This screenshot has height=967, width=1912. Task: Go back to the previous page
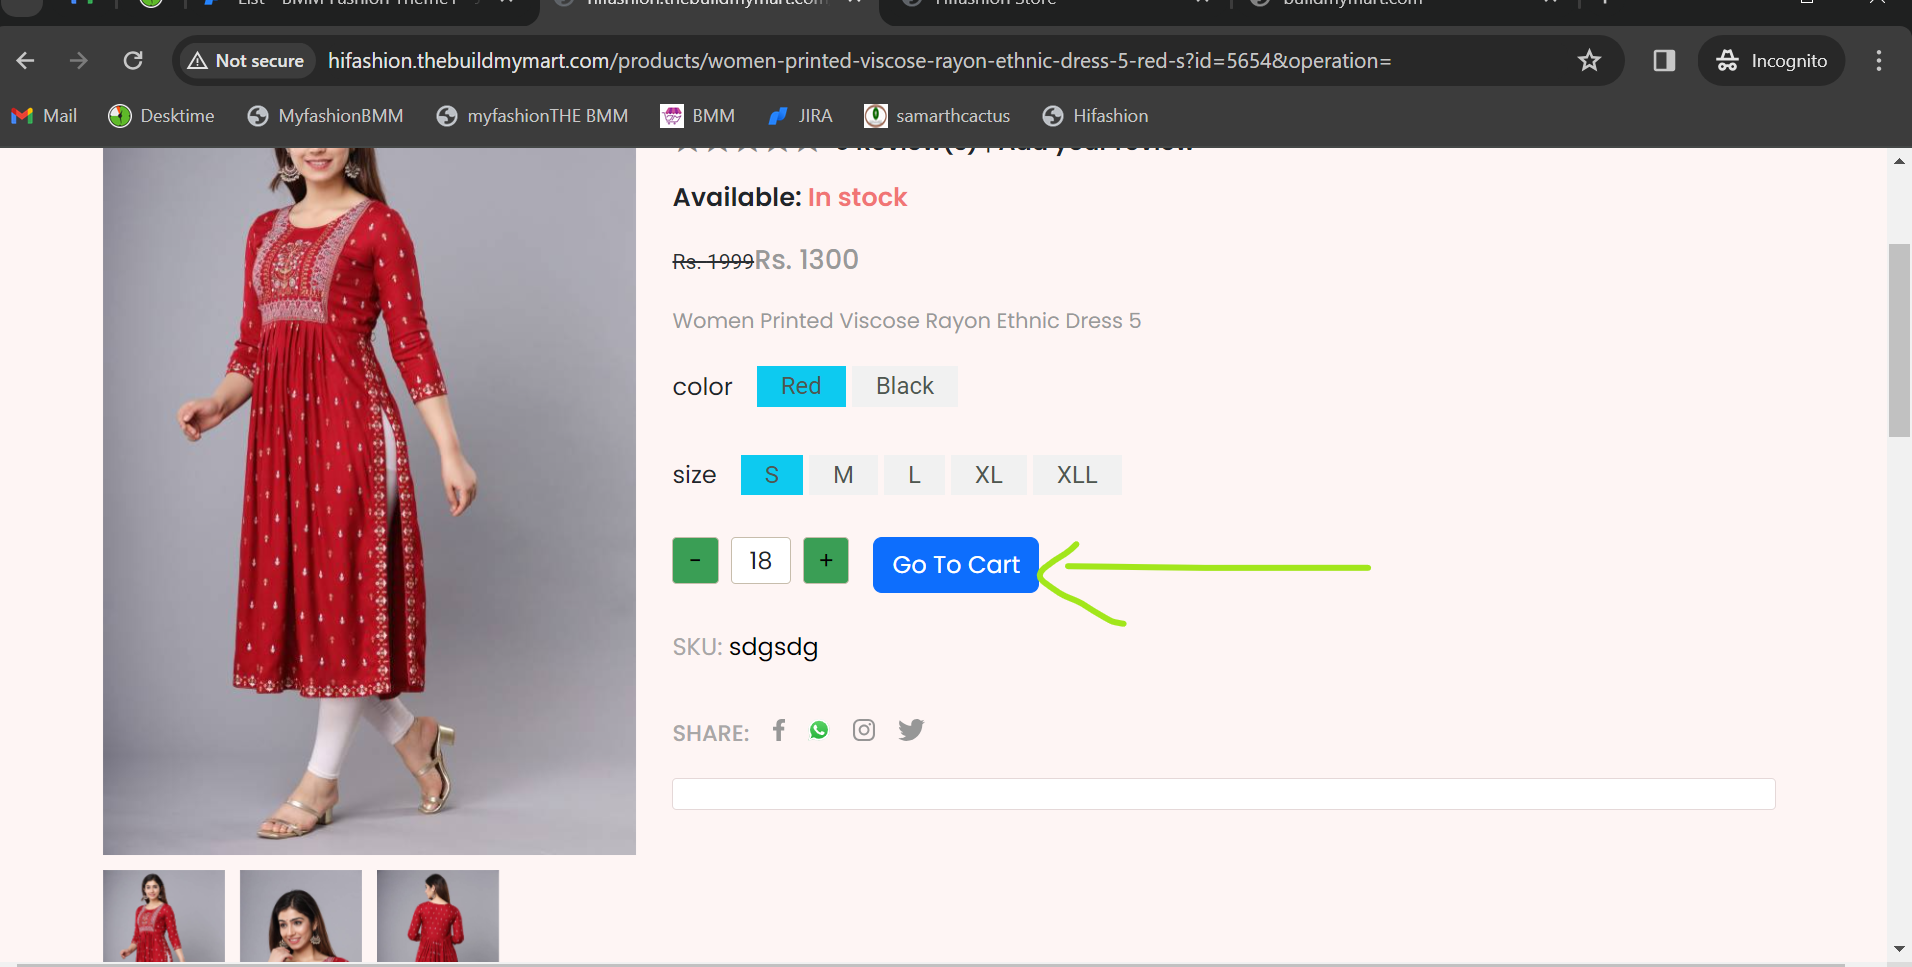coord(26,61)
